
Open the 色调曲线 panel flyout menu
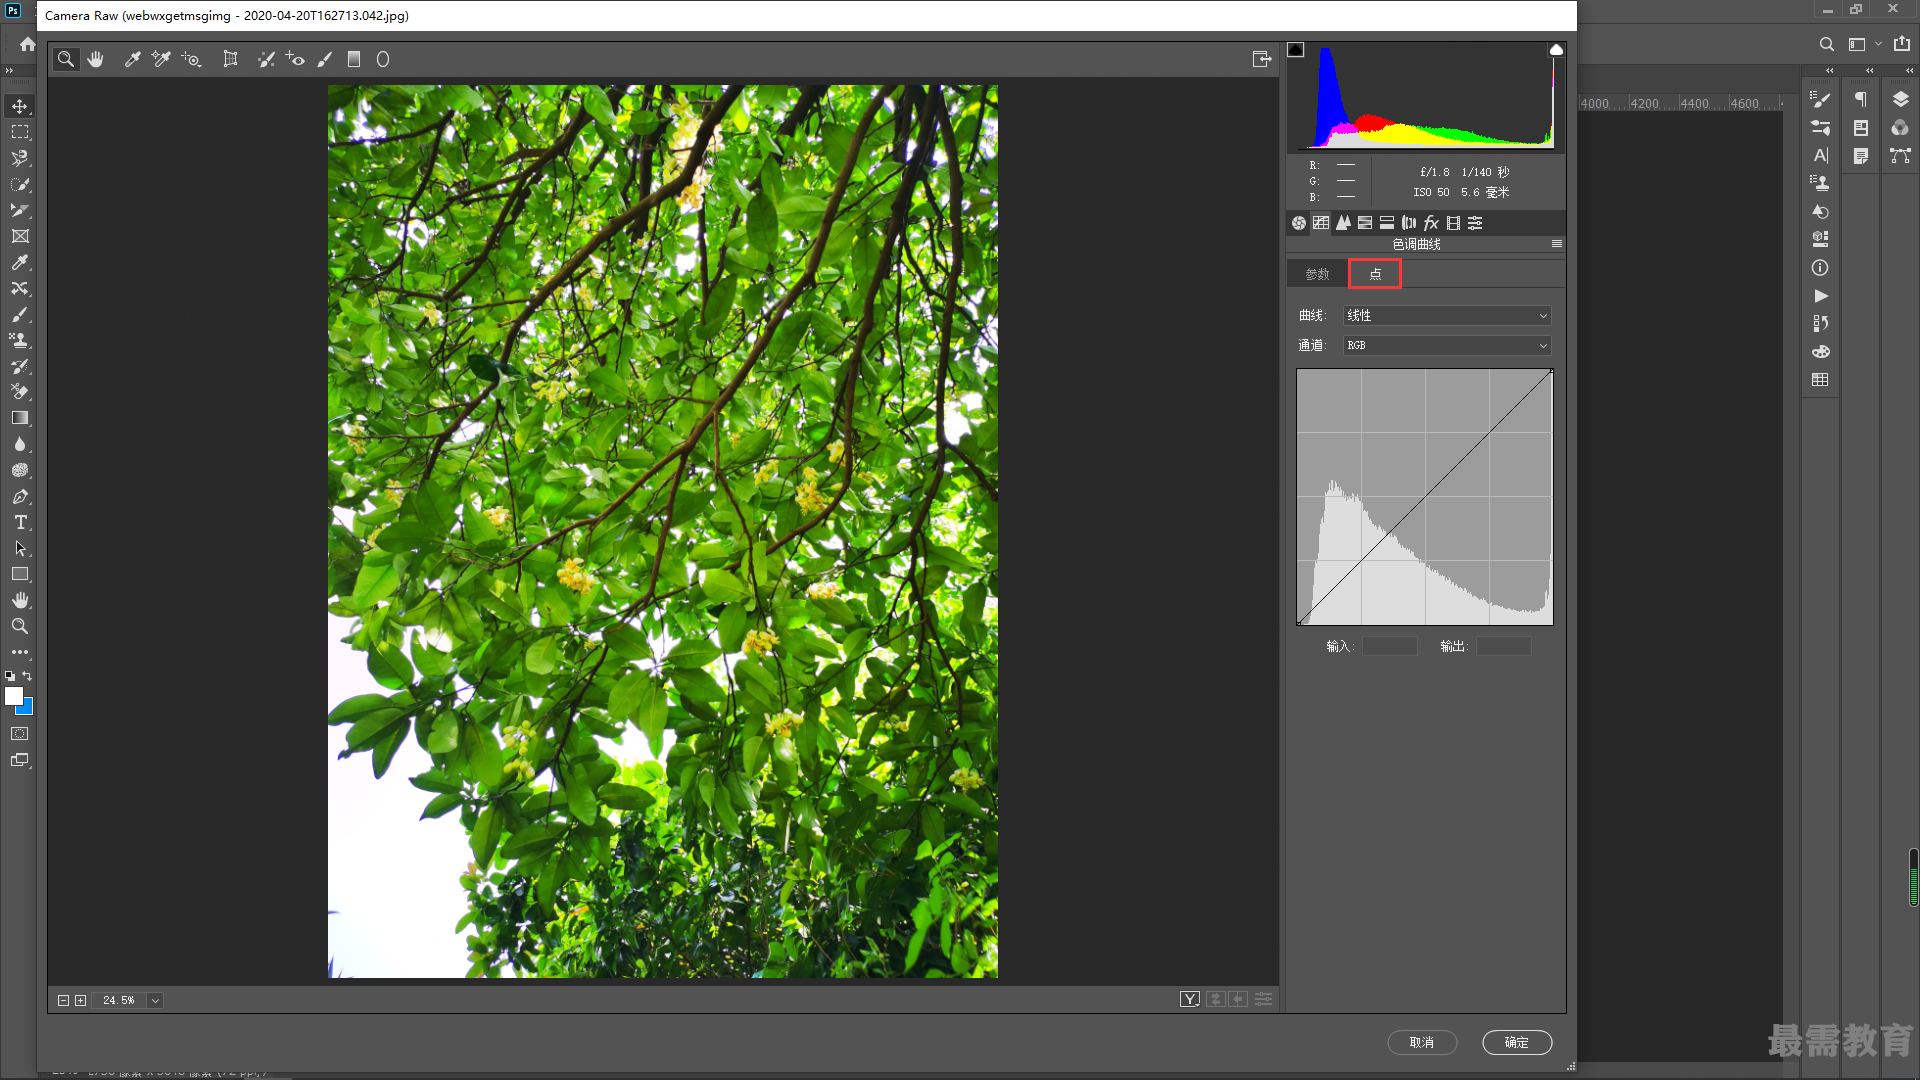coord(1556,244)
